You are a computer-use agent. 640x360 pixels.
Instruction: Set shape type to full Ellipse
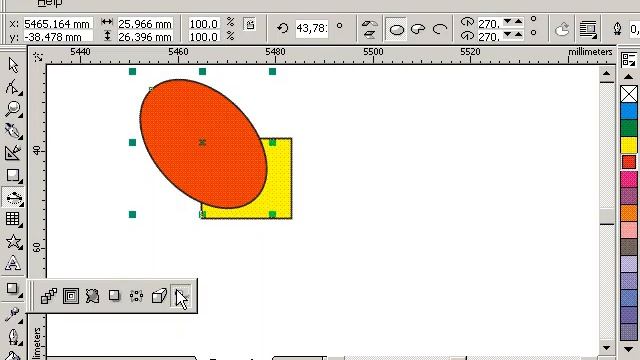click(x=396, y=29)
